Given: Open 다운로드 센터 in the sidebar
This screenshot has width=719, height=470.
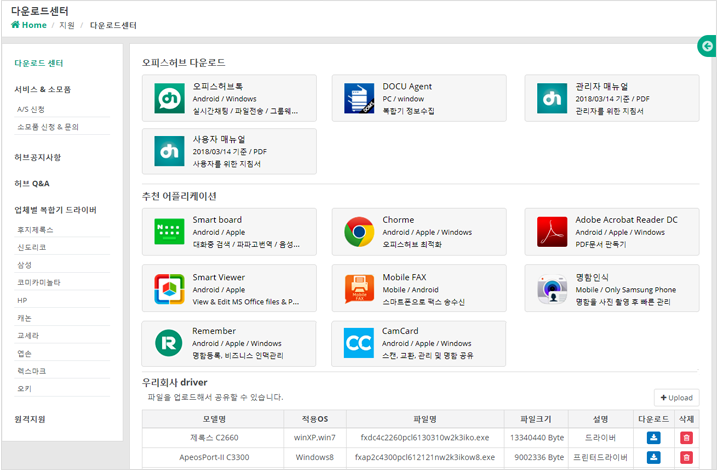Looking at the screenshot, I should [39, 63].
